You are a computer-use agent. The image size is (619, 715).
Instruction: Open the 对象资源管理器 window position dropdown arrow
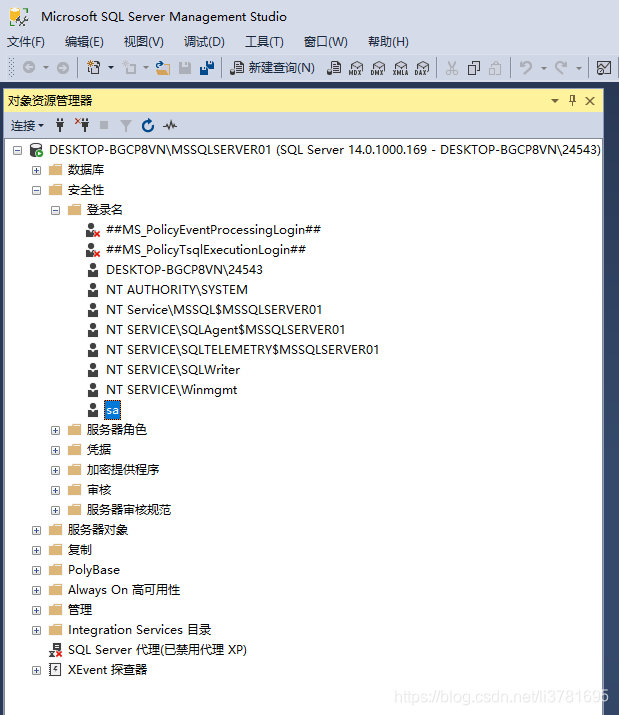point(555,100)
